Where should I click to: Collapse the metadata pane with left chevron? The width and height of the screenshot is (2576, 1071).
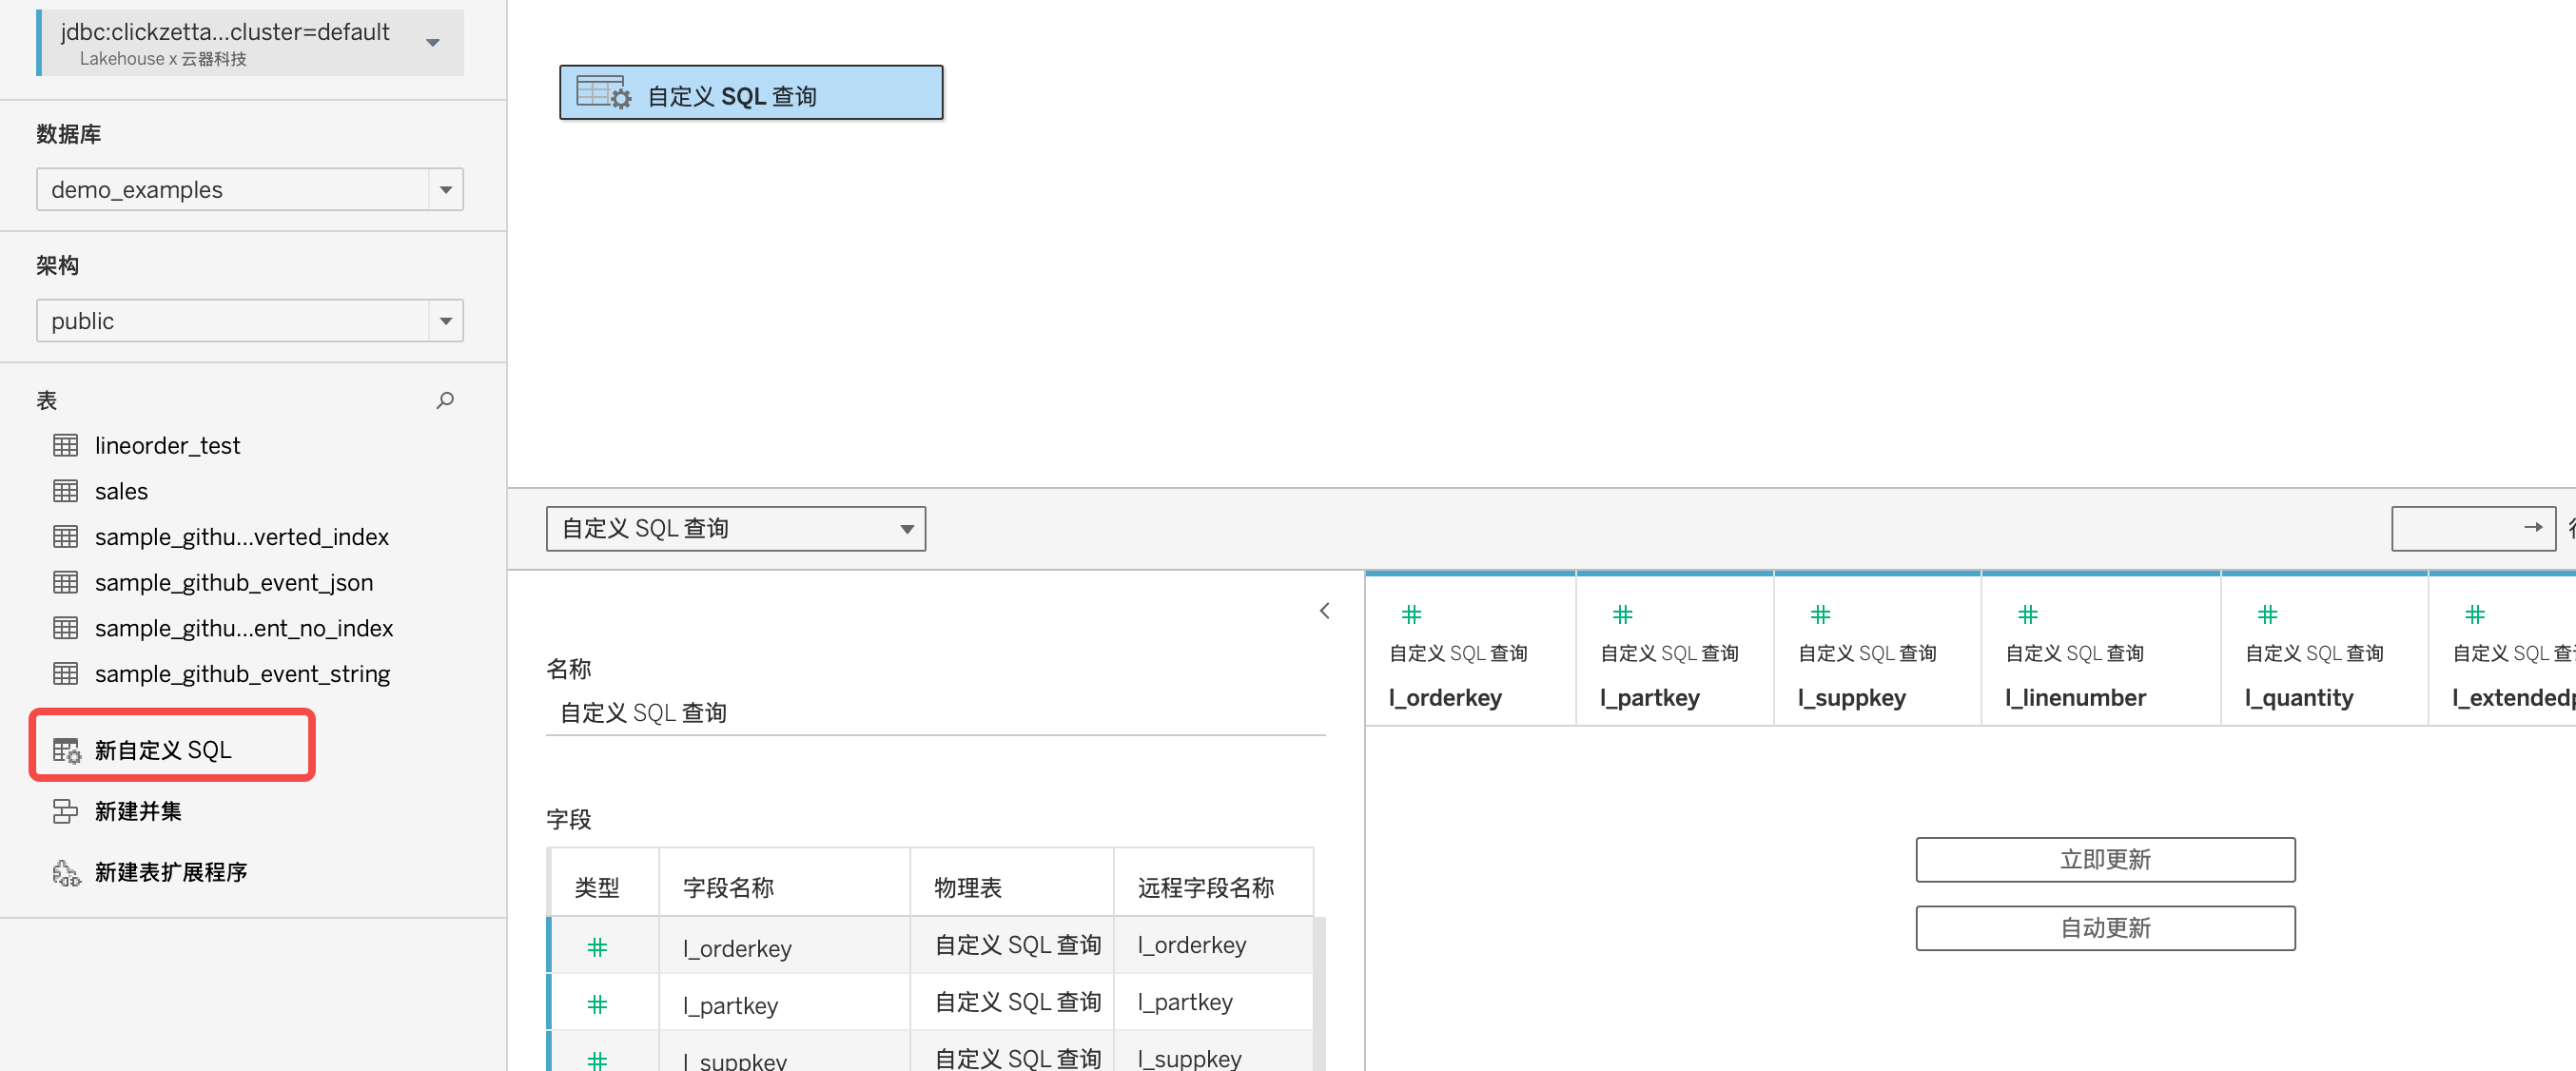(x=1324, y=611)
